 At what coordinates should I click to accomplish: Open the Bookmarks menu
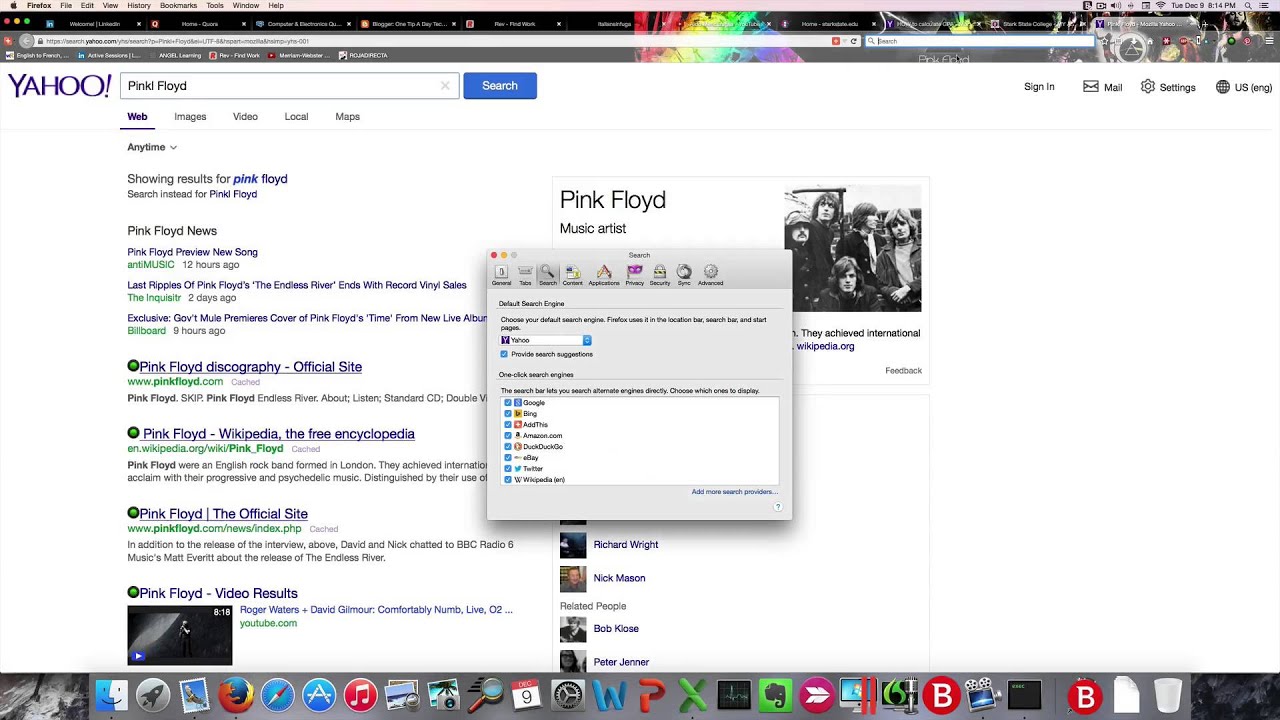tap(179, 6)
